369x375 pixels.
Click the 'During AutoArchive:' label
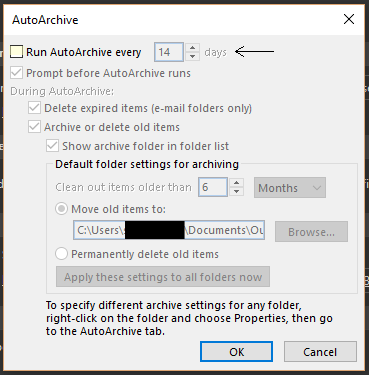point(62,91)
